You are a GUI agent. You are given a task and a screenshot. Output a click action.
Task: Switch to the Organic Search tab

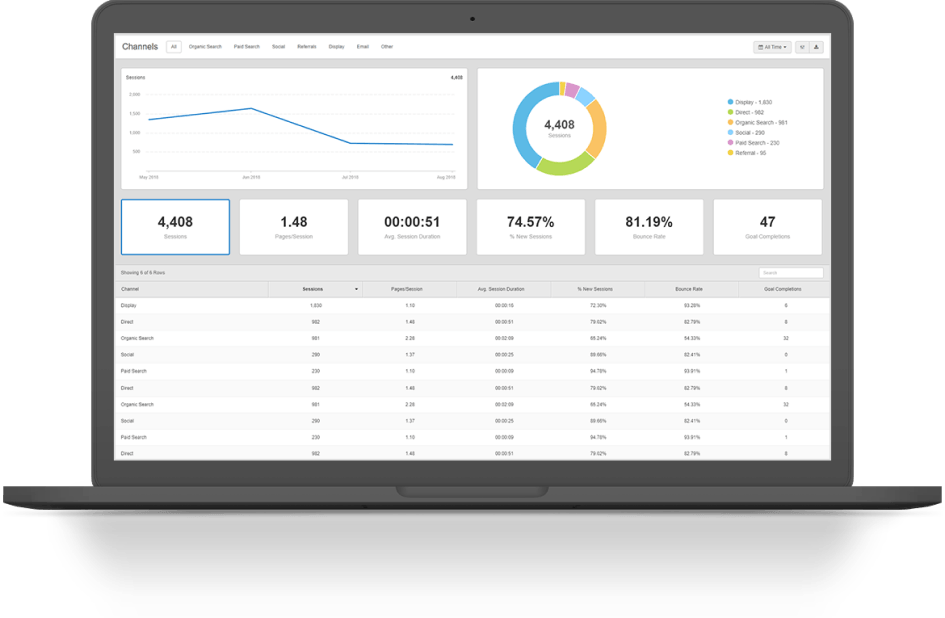tap(205, 46)
